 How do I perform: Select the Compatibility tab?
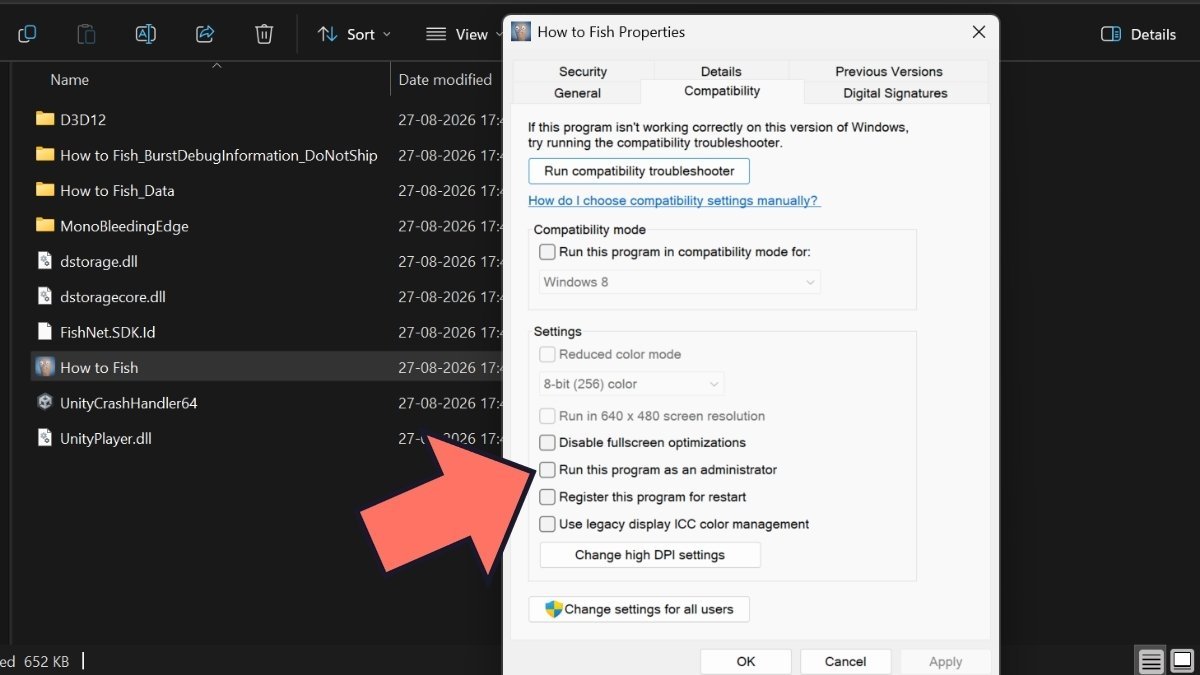pos(722,91)
